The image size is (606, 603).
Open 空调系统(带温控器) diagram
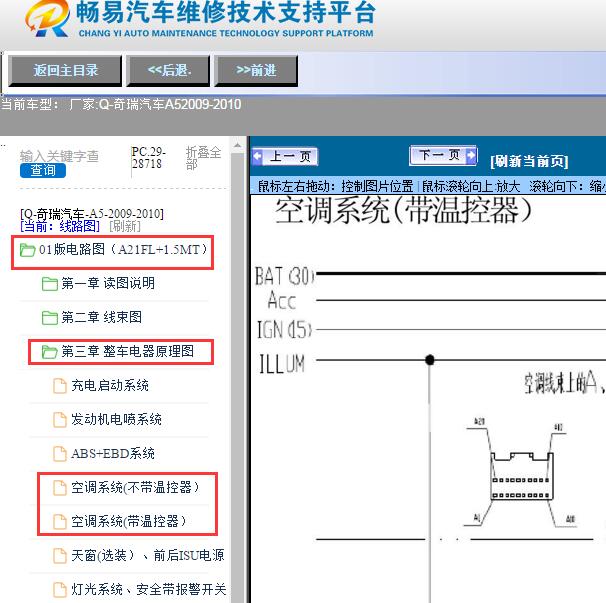[x=129, y=521]
